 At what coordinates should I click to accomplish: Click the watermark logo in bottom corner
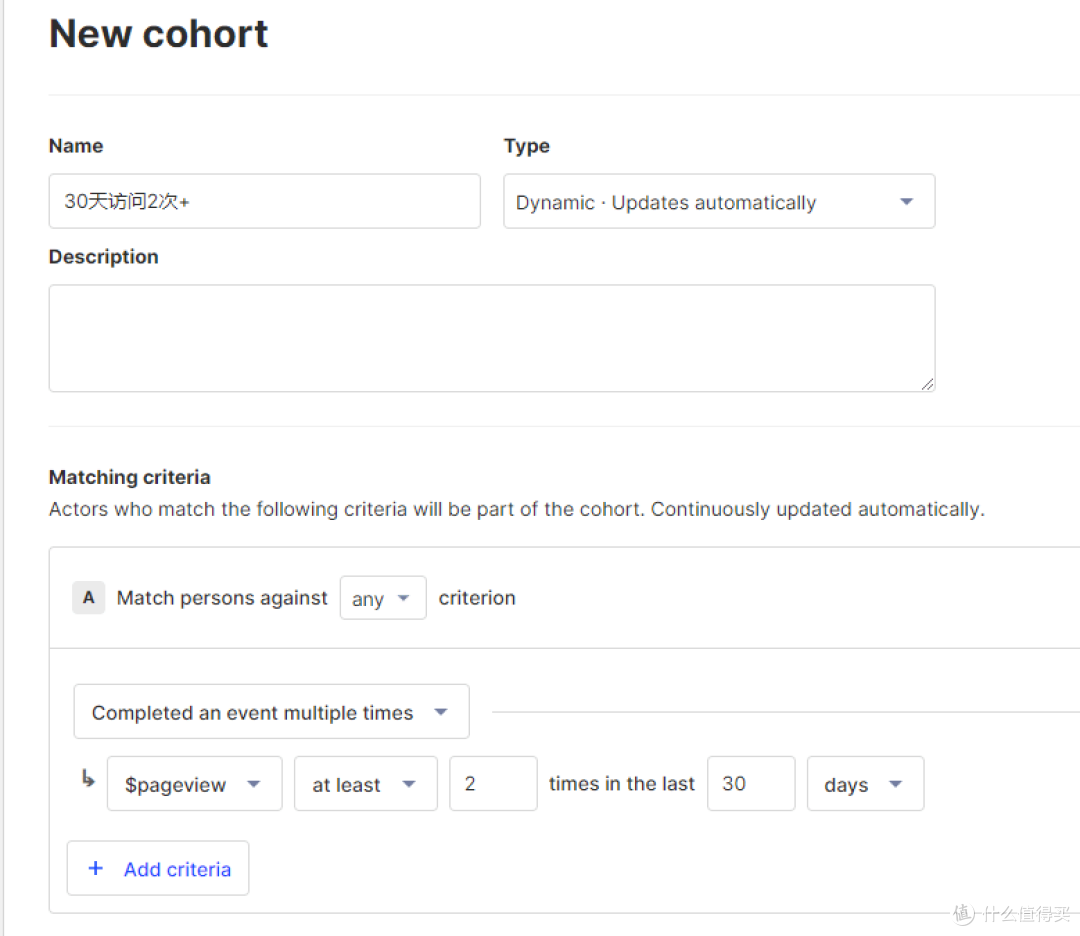click(963, 913)
